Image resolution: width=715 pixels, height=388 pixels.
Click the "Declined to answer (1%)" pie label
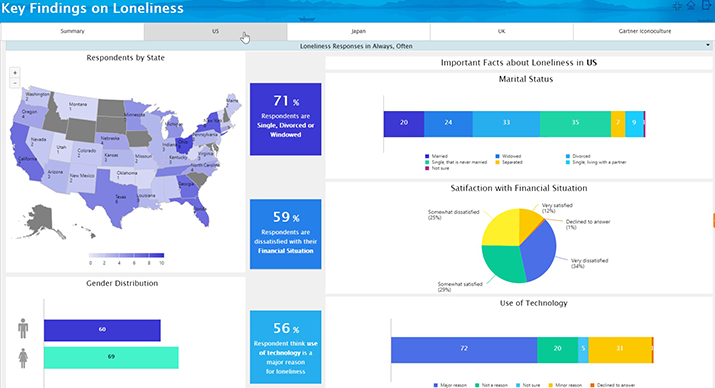click(588, 224)
